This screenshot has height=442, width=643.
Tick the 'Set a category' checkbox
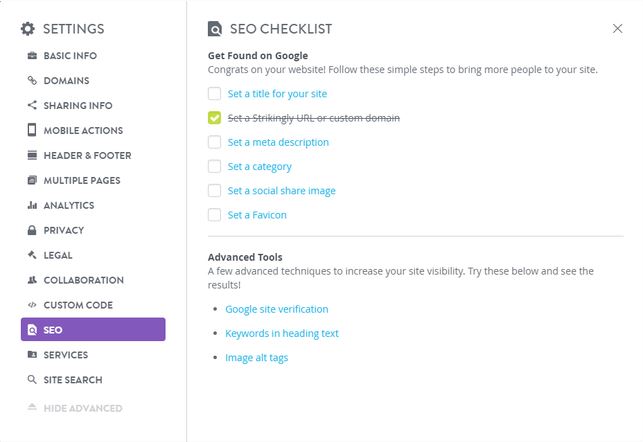pos(214,166)
